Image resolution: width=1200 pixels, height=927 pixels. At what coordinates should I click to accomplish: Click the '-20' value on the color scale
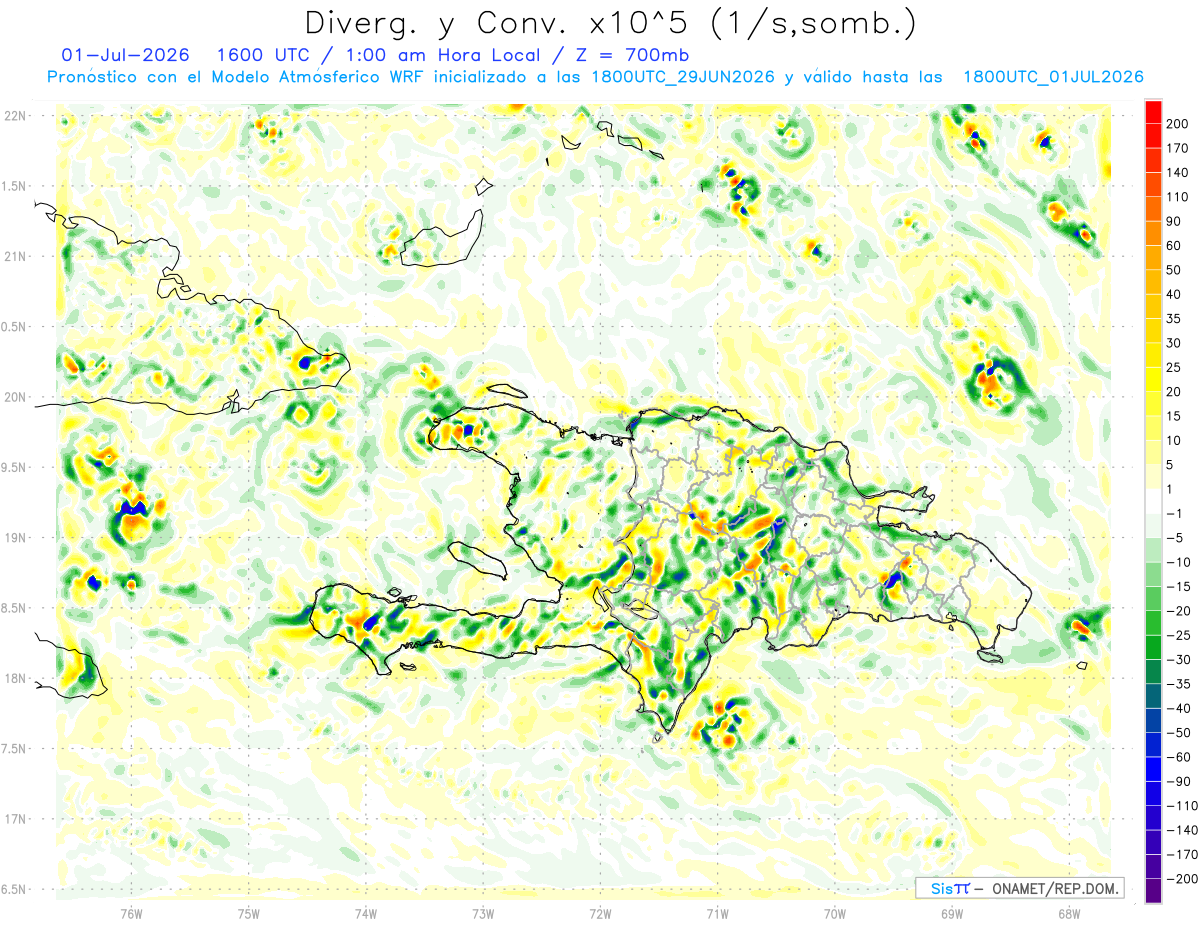click(1178, 611)
